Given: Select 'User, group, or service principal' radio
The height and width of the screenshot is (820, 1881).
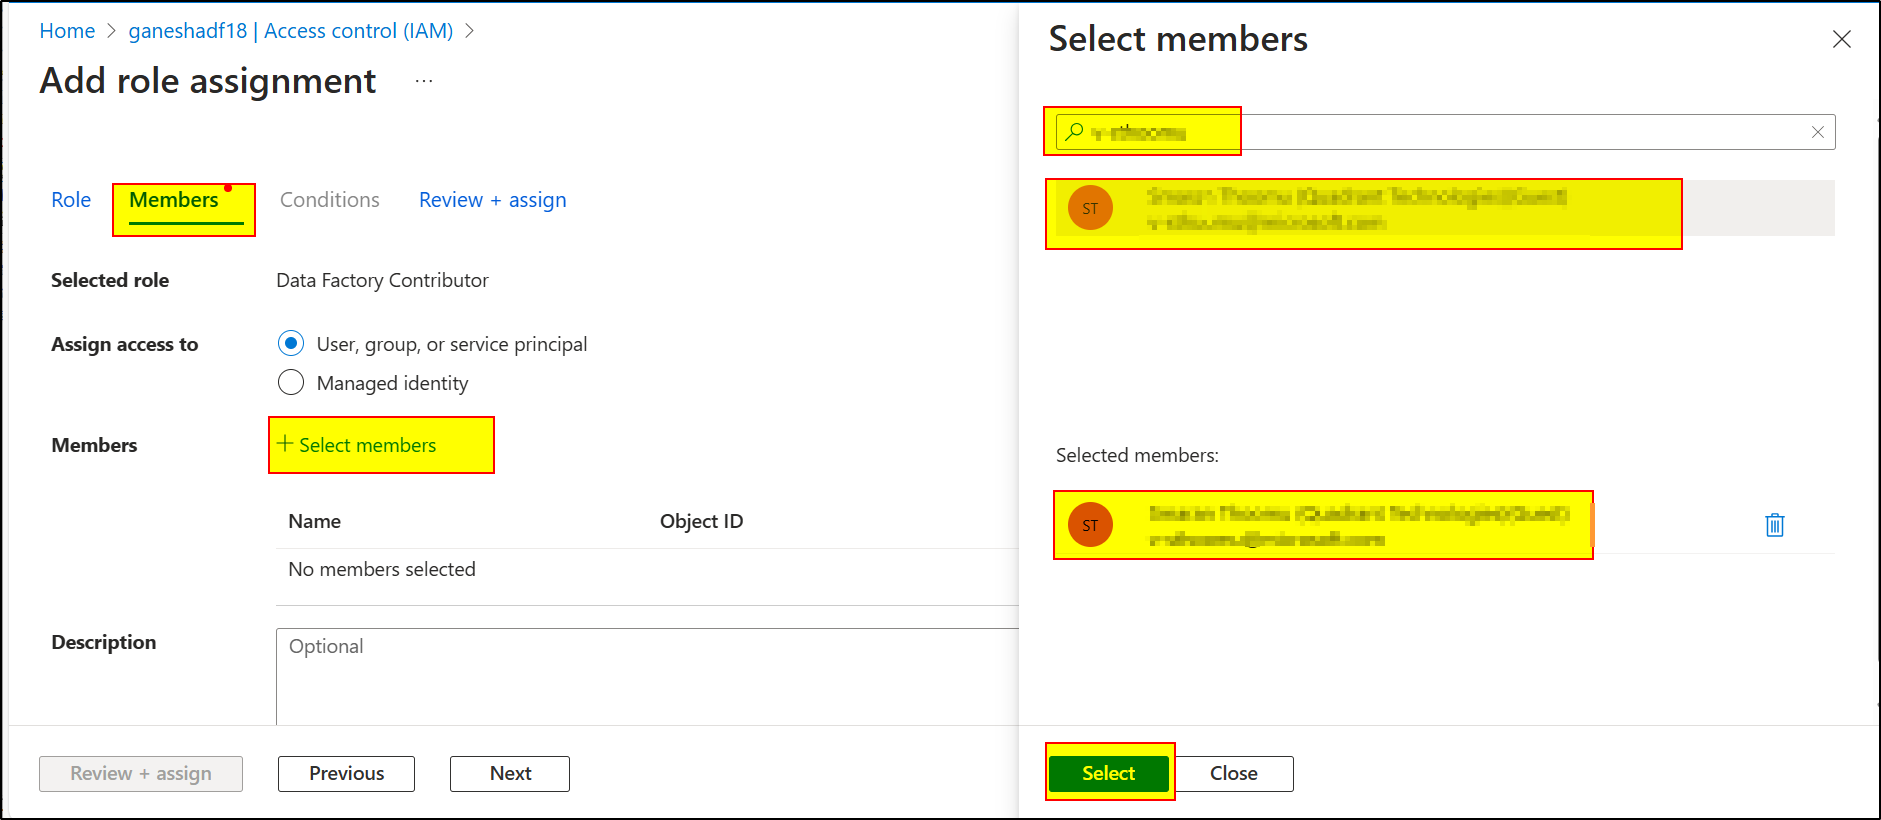Looking at the screenshot, I should coord(291,344).
